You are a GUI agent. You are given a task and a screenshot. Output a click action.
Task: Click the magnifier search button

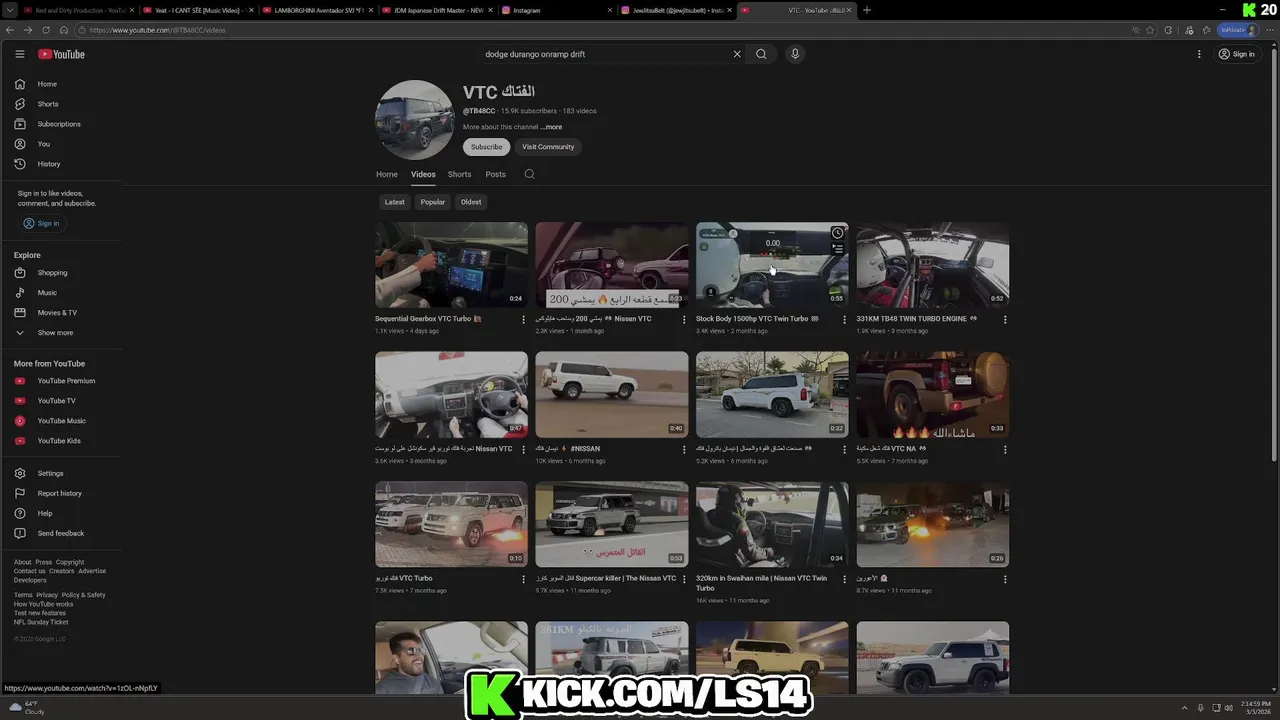[761, 54]
